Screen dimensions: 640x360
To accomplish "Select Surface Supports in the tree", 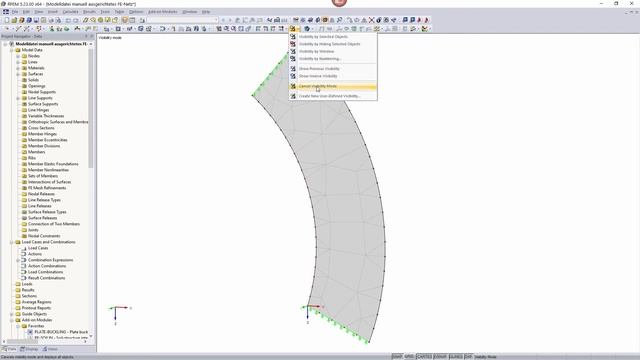I will click(x=43, y=104).
